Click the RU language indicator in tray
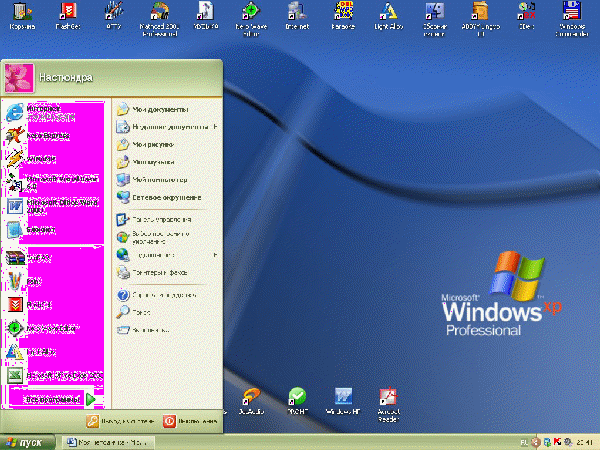 click(524, 443)
